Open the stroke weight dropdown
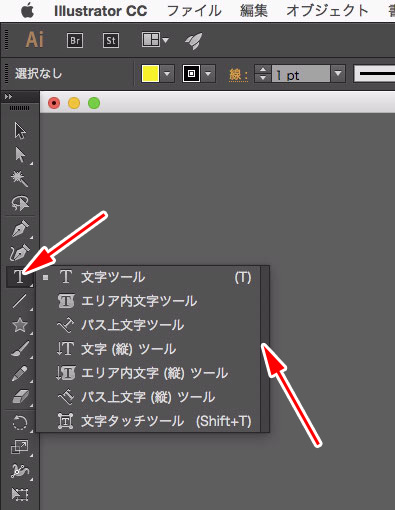Viewport: 395px width, 510px height. pos(338,73)
